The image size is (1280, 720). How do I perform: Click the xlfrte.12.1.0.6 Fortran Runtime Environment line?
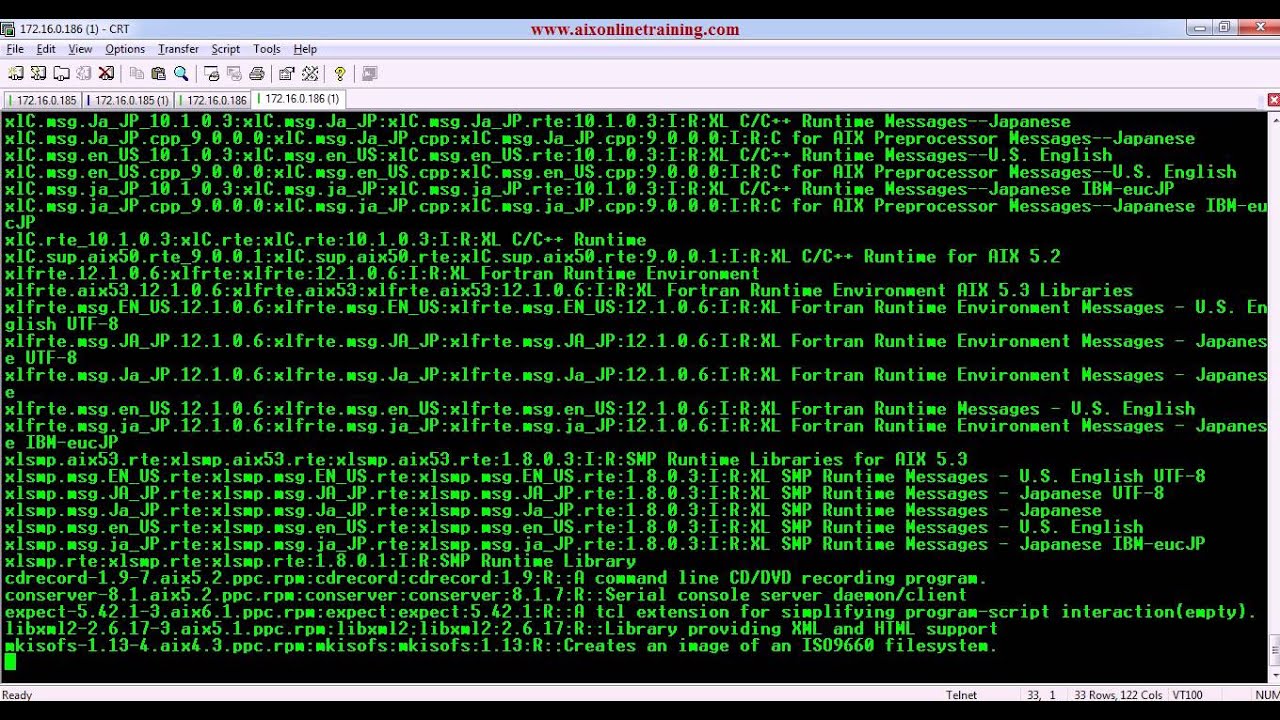click(381, 273)
